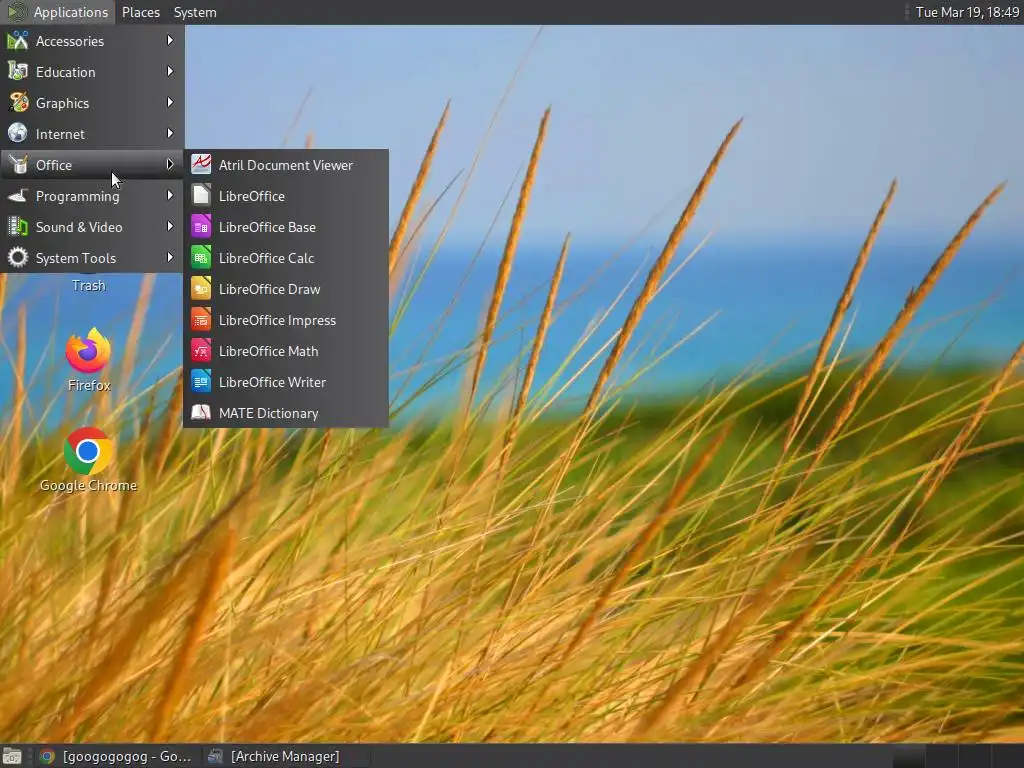This screenshot has width=1024, height=768.
Task: Click the Office category icon
Action: click(18, 165)
